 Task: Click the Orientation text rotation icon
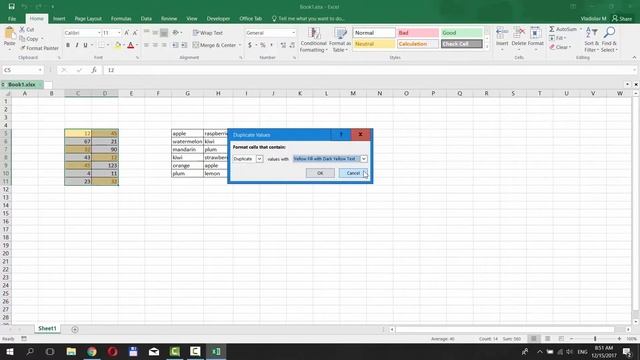coord(176,33)
